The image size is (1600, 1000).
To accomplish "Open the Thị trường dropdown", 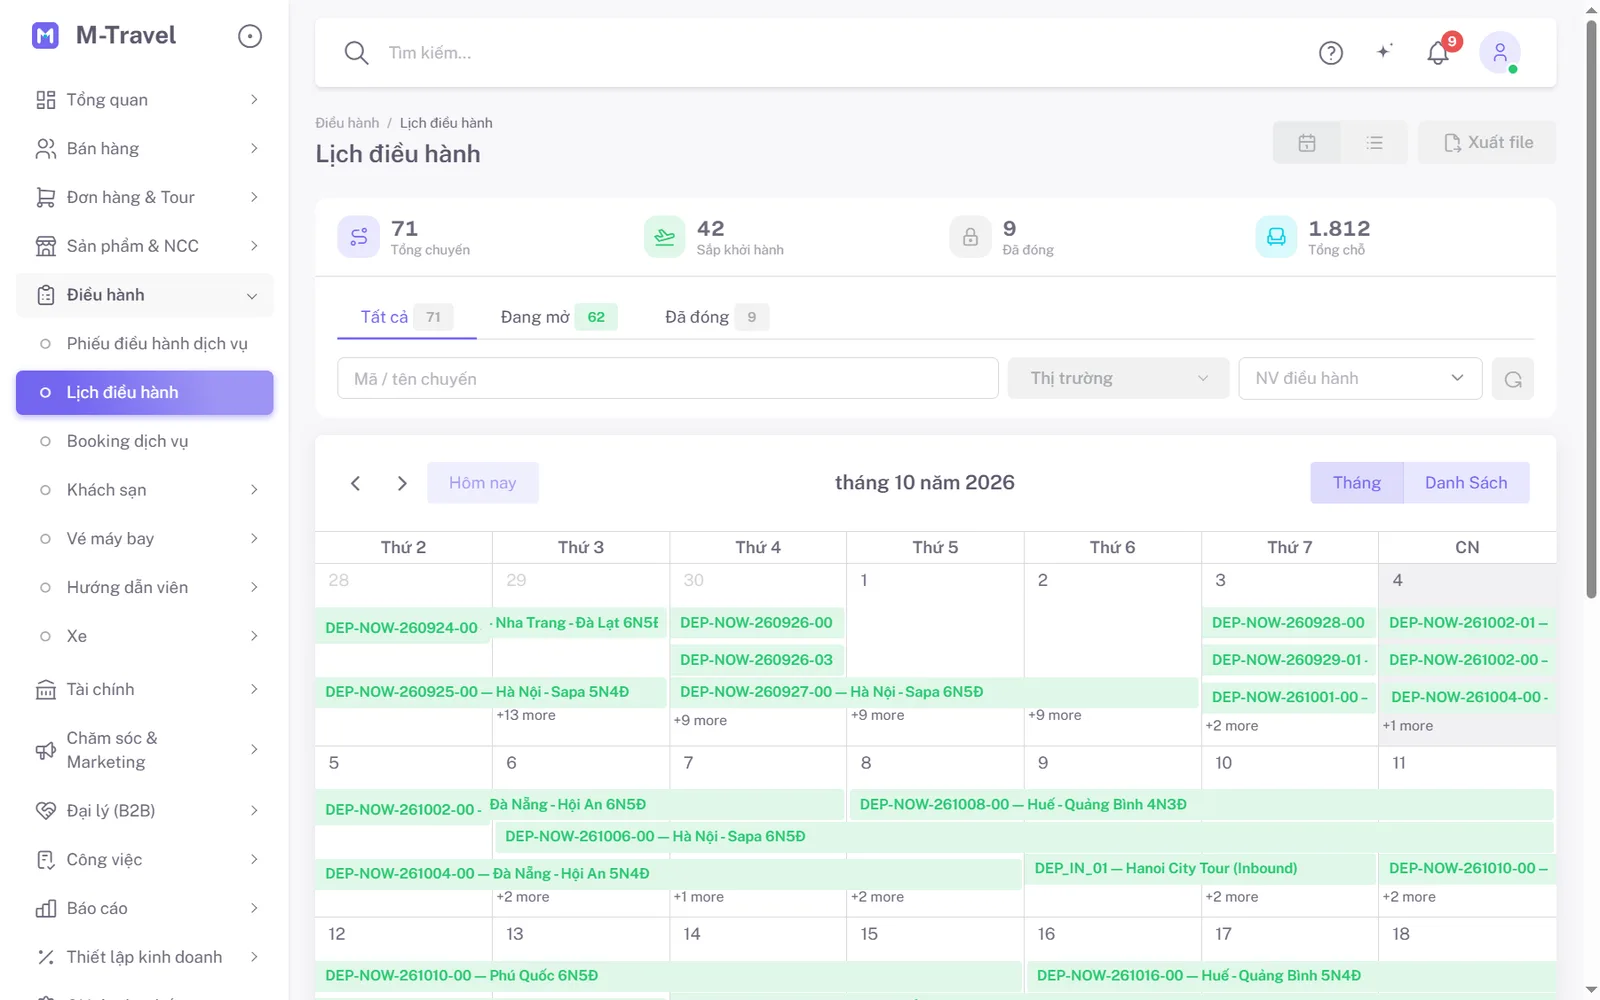I will 1118,378.
